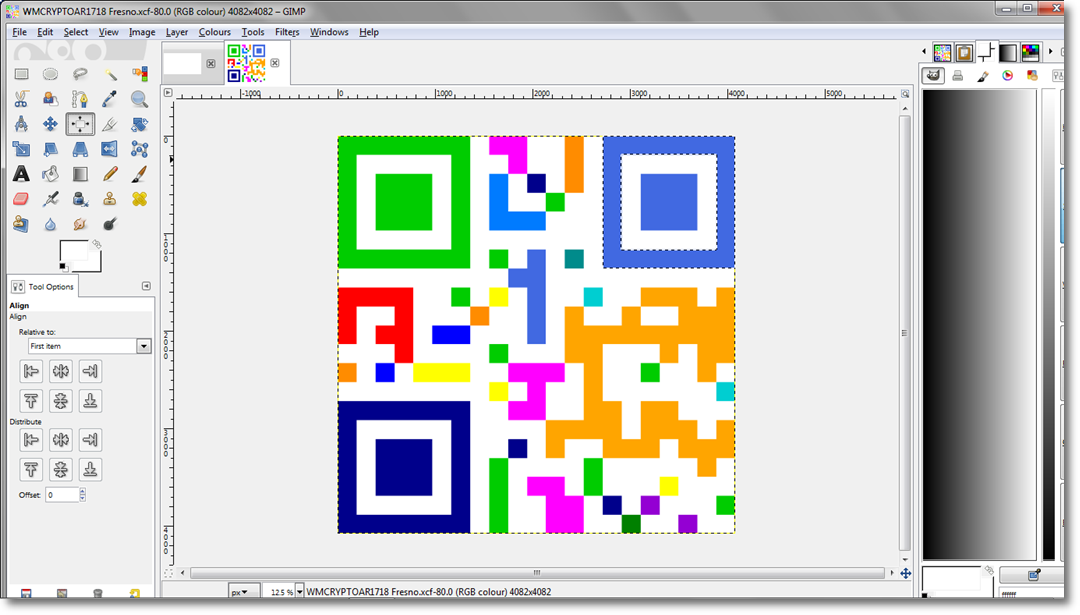Select the Measure compass tool

pyautogui.click(x=21, y=124)
